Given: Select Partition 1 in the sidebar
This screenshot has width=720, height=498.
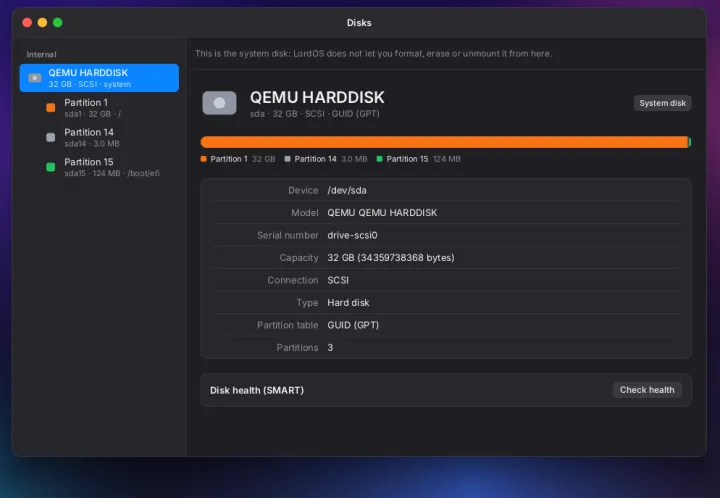Looking at the screenshot, I should click(99, 108).
